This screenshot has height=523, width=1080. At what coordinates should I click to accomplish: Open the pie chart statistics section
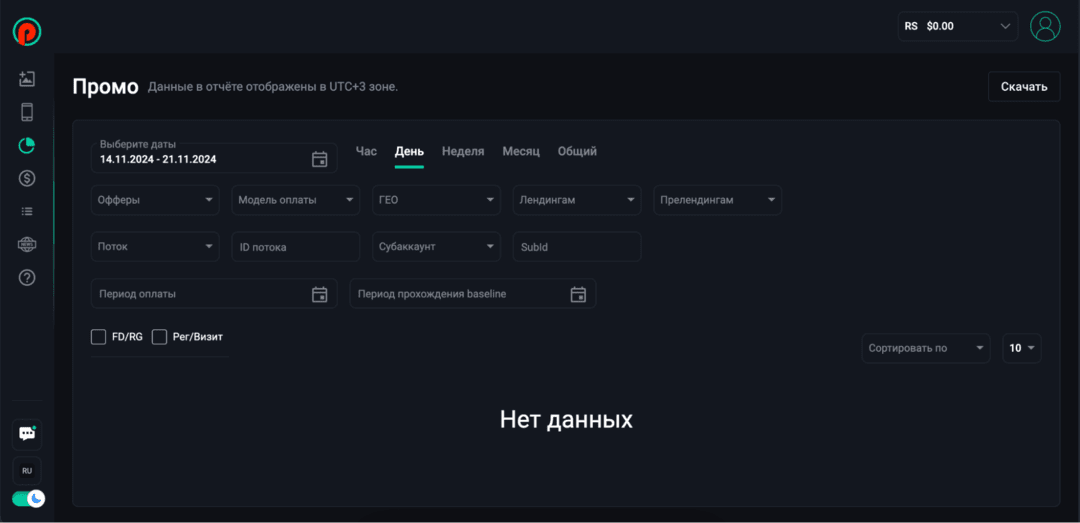[x=27, y=145]
